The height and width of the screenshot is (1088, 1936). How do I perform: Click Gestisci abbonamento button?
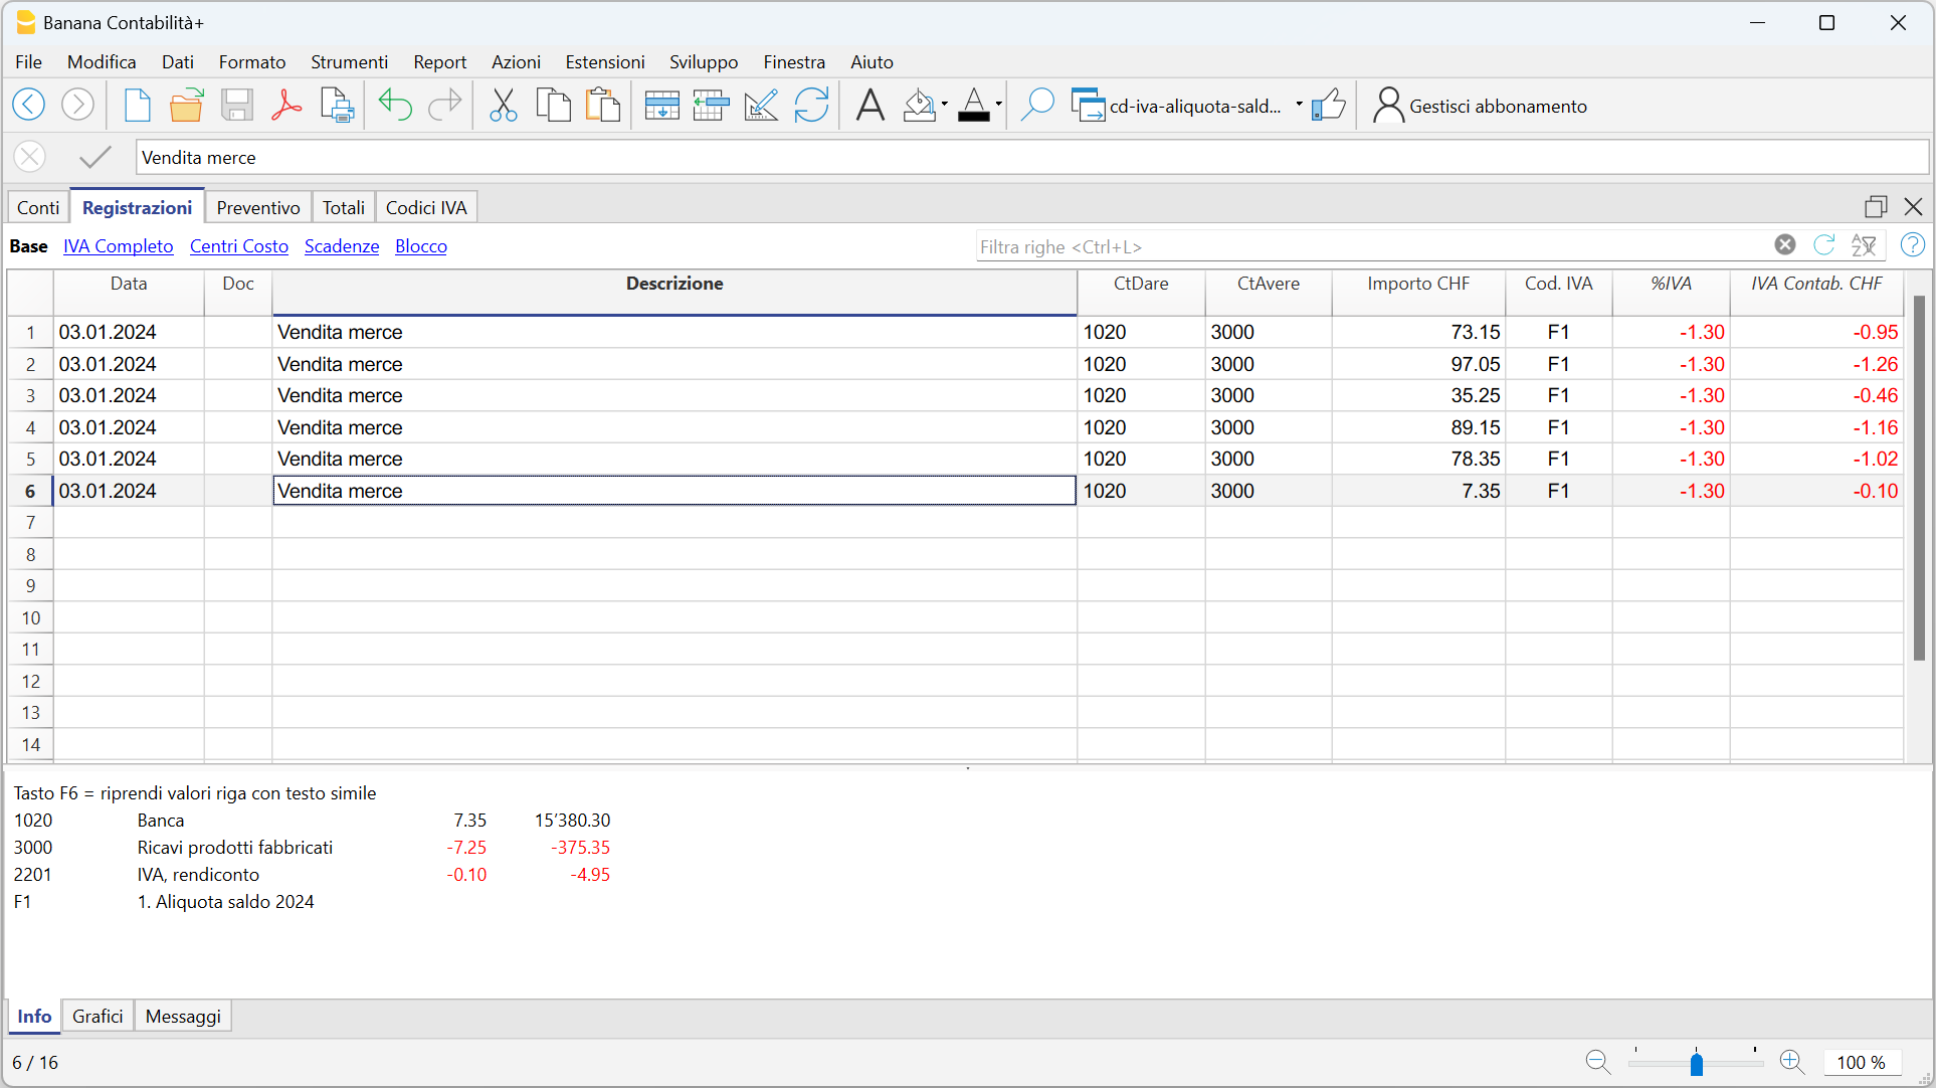[1481, 106]
